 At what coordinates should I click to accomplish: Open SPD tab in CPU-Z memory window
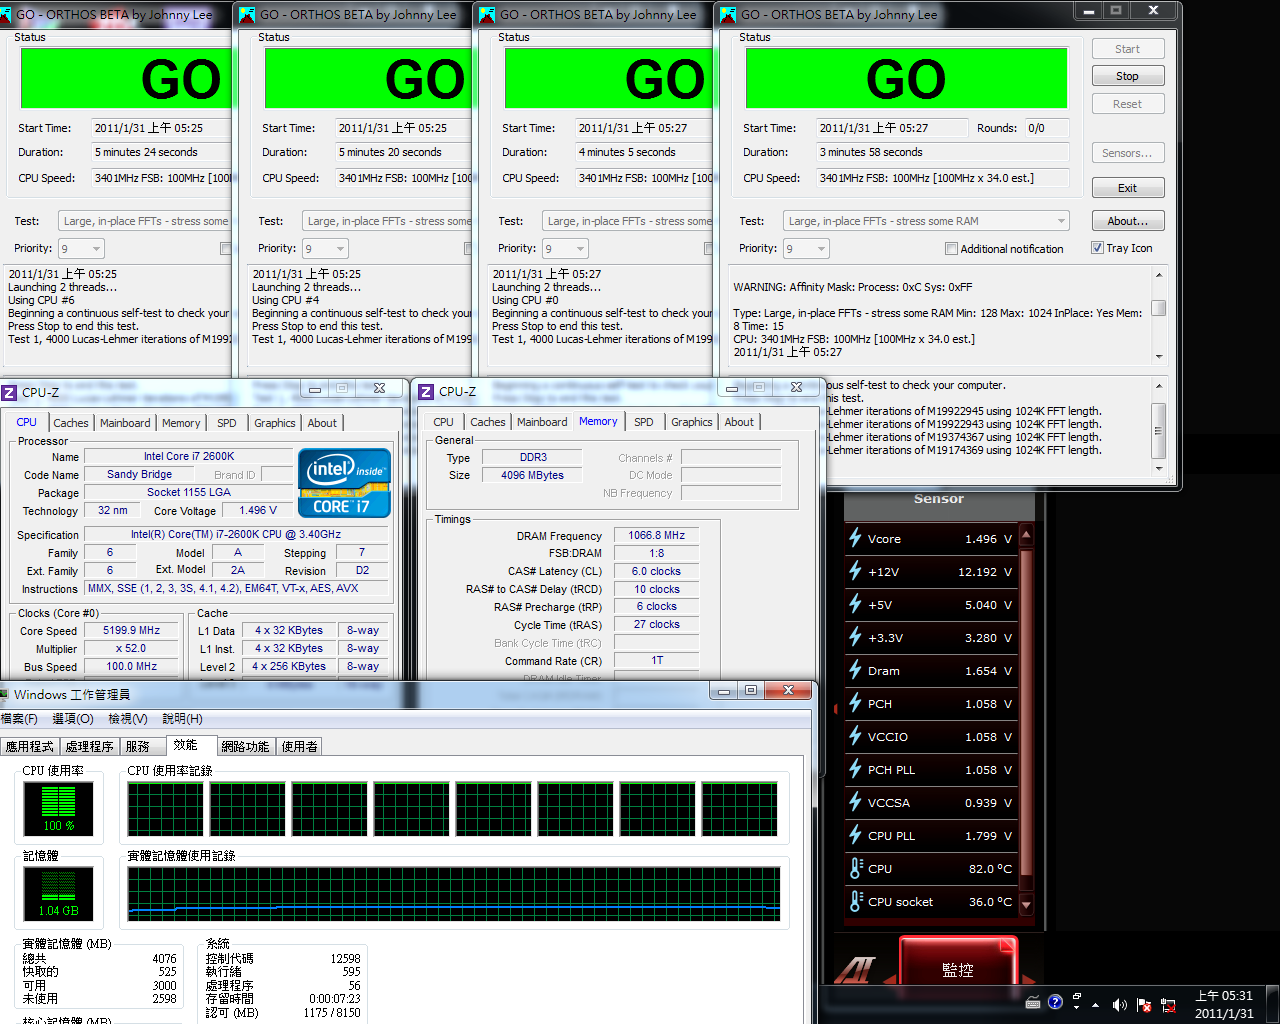point(644,422)
